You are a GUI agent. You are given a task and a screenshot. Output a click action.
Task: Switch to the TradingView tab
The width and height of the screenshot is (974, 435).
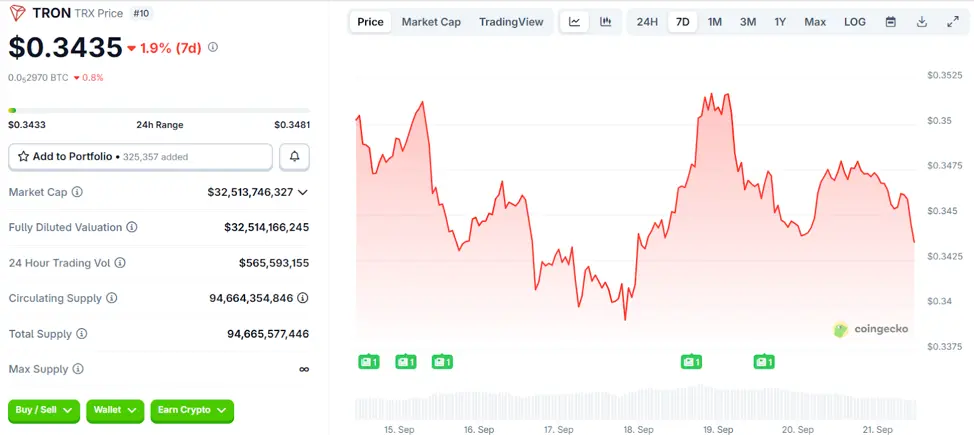tap(511, 22)
